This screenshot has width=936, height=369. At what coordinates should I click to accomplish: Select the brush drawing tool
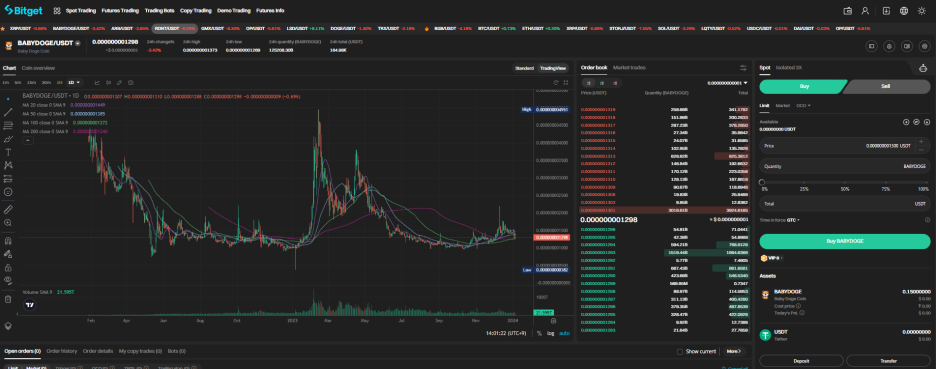[8, 139]
